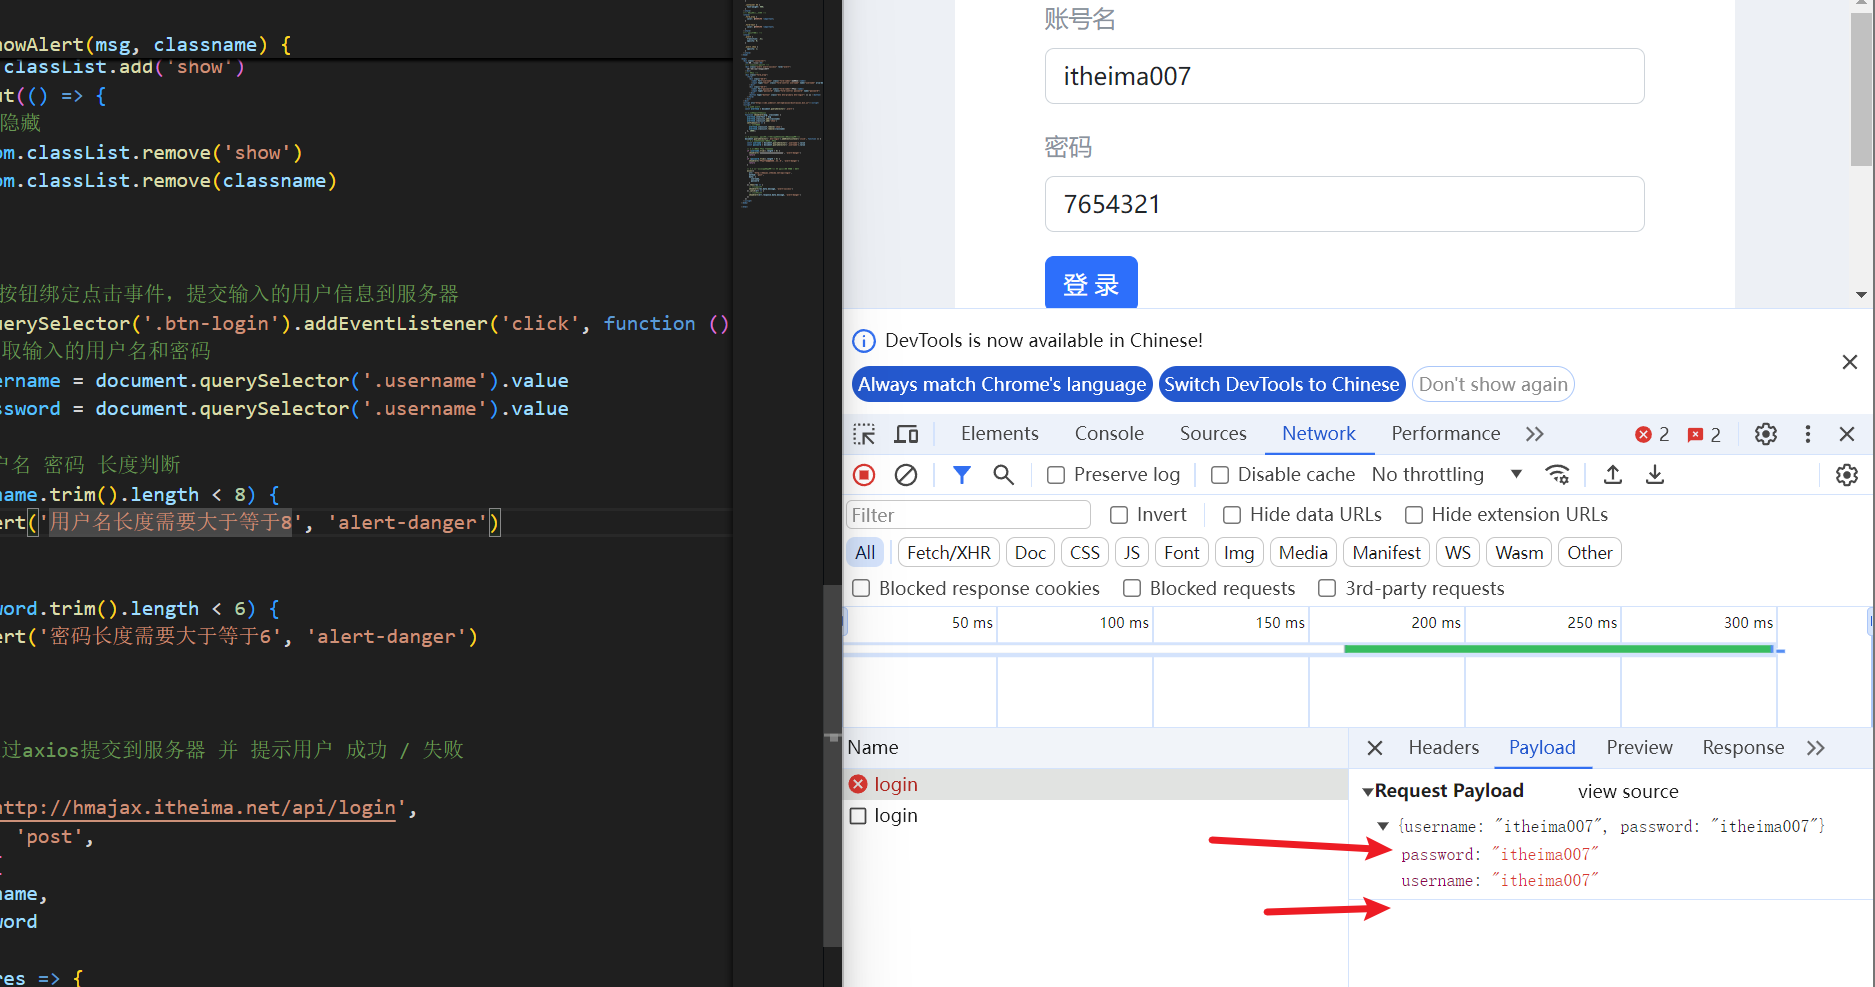Screen dimensions: 1875x987
Task: Toggle the Invert filter checkbox
Action: coord(1119,515)
